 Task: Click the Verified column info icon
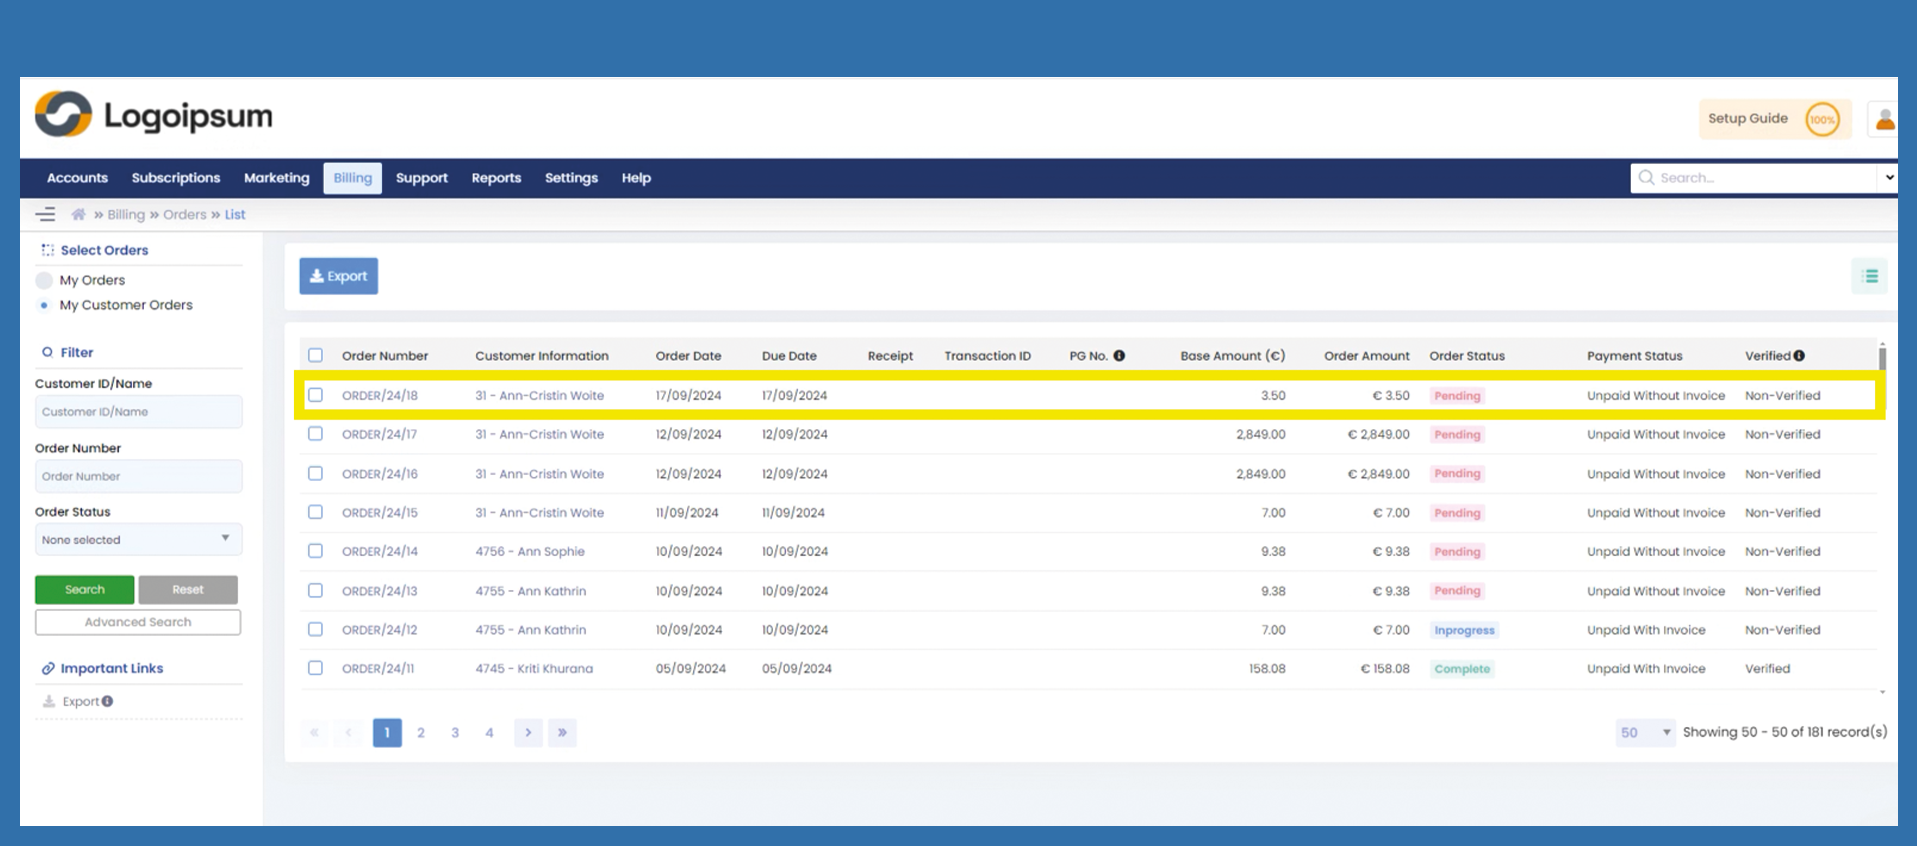click(x=1799, y=355)
